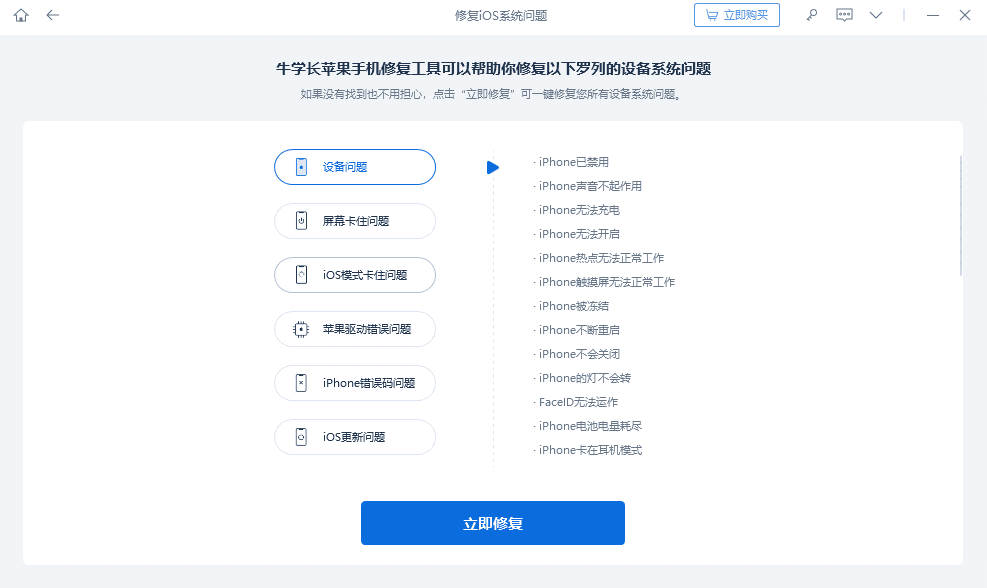
Task: Select the iPhone错误码问题 category
Action: coord(355,383)
